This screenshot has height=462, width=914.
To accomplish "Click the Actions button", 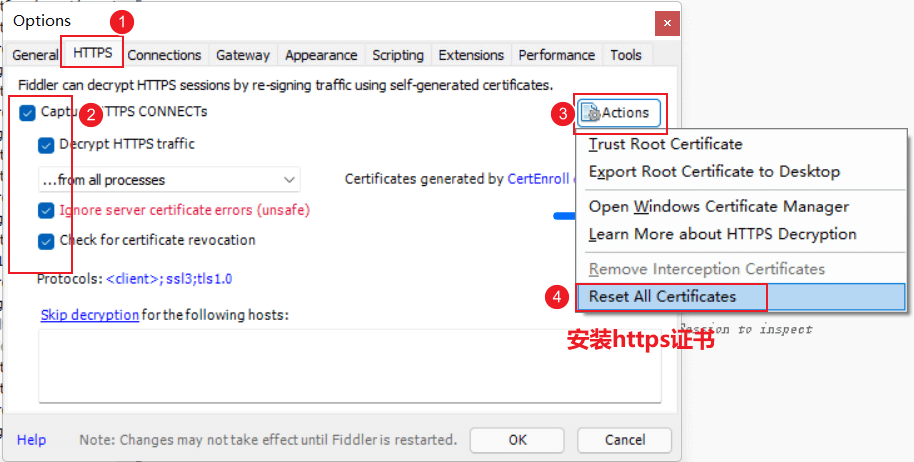I will [x=618, y=112].
